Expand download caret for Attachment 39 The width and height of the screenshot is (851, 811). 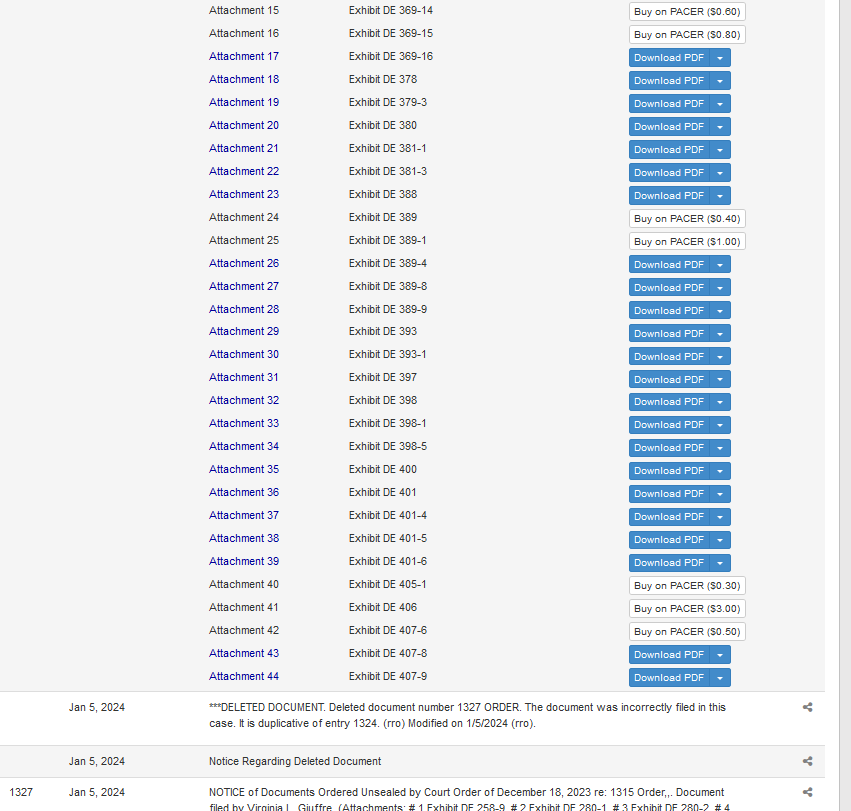point(720,562)
